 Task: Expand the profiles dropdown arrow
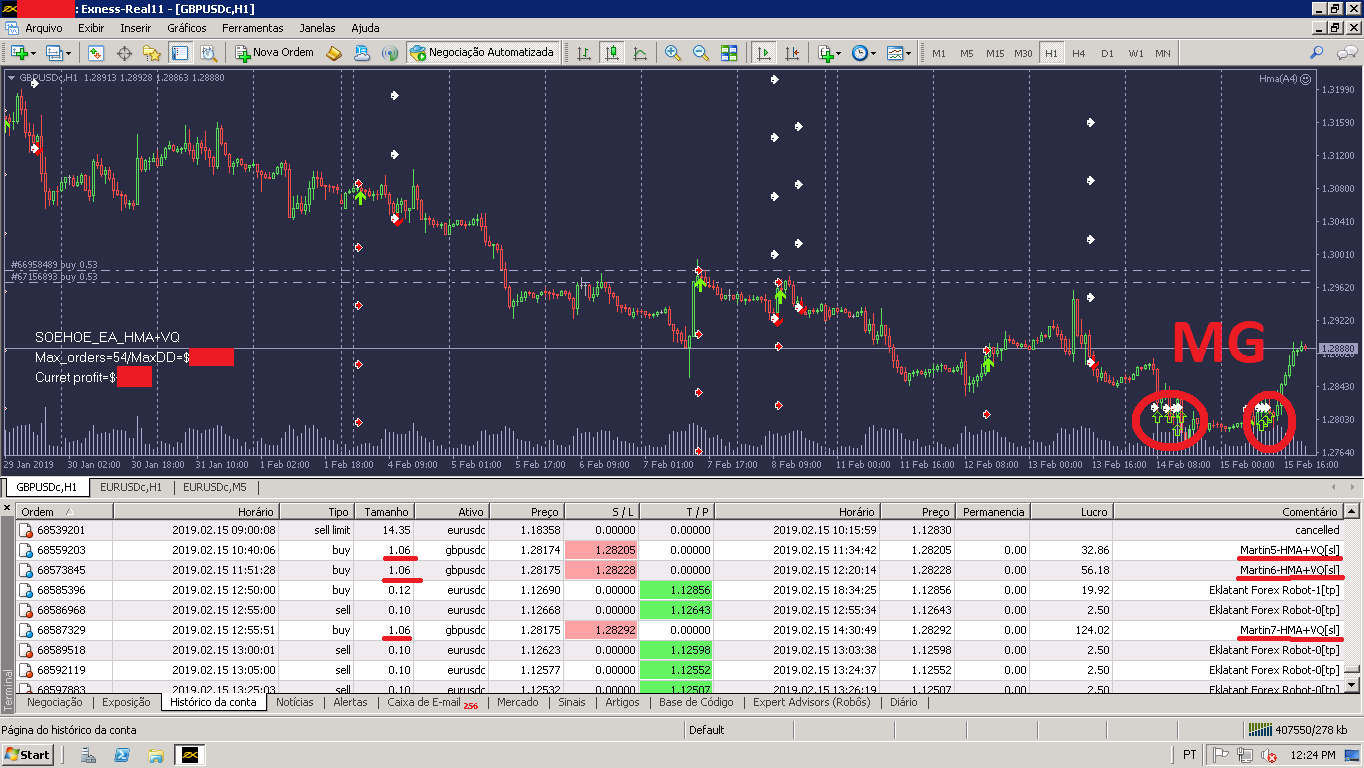(67, 53)
